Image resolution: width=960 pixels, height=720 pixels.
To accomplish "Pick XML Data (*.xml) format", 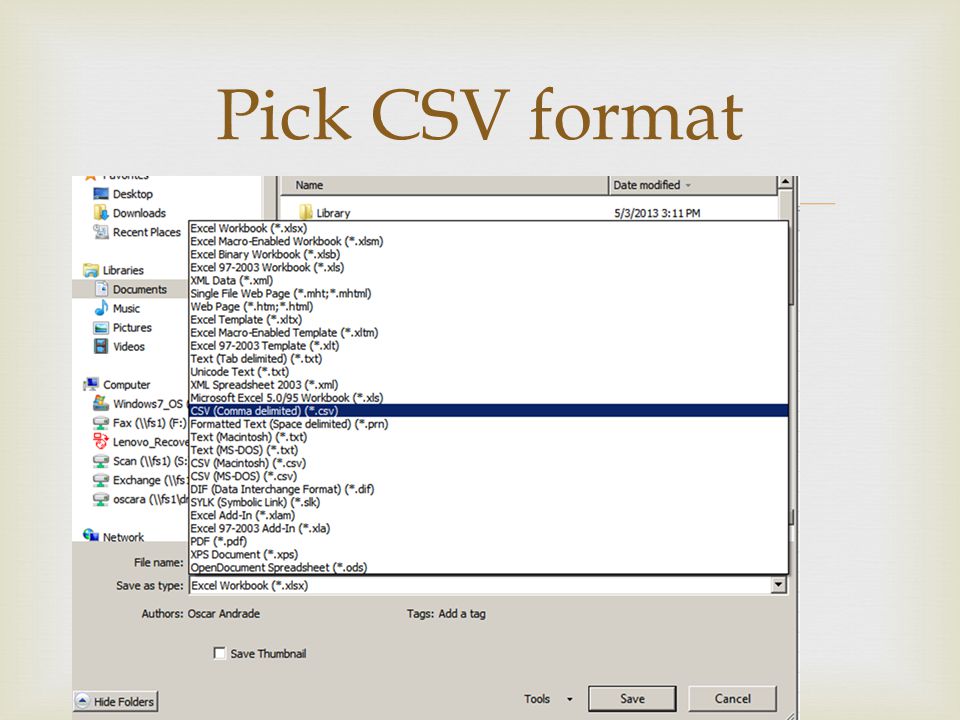I will (x=488, y=280).
